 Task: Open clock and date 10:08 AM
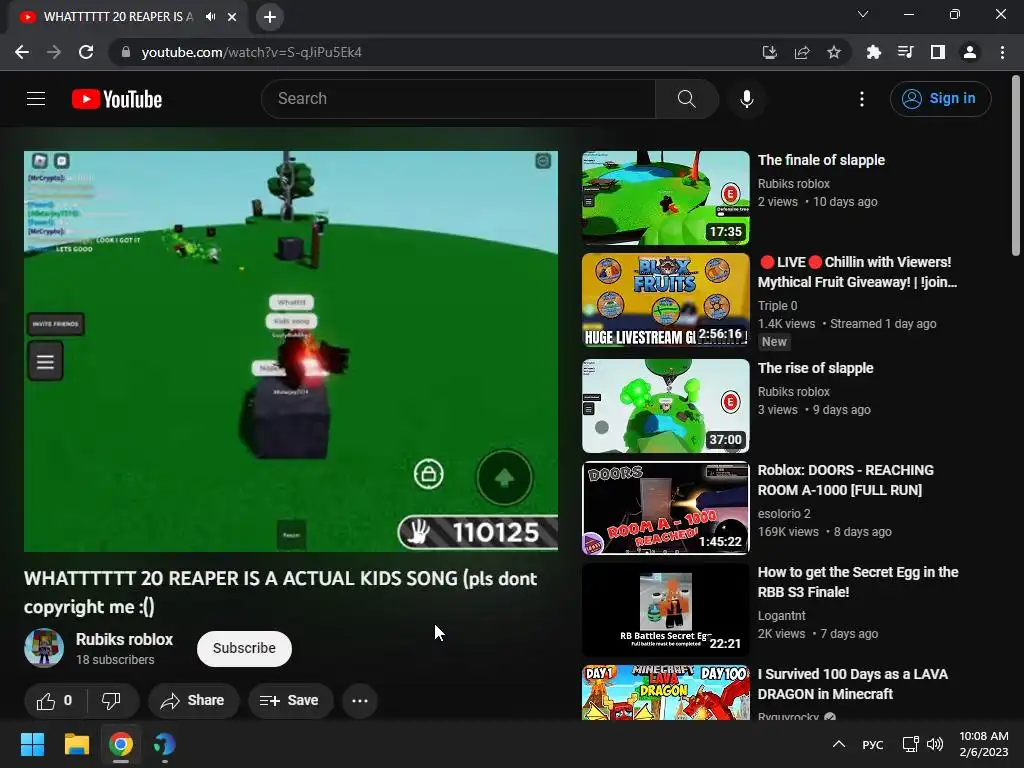[x=984, y=744]
